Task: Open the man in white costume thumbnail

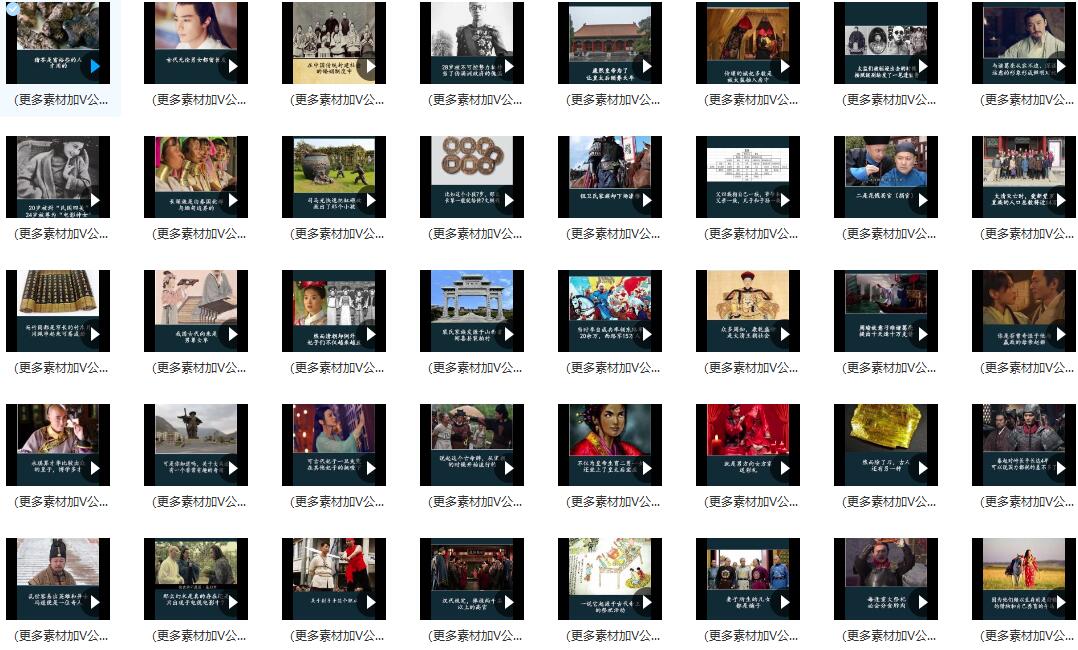Action: click(195, 42)
